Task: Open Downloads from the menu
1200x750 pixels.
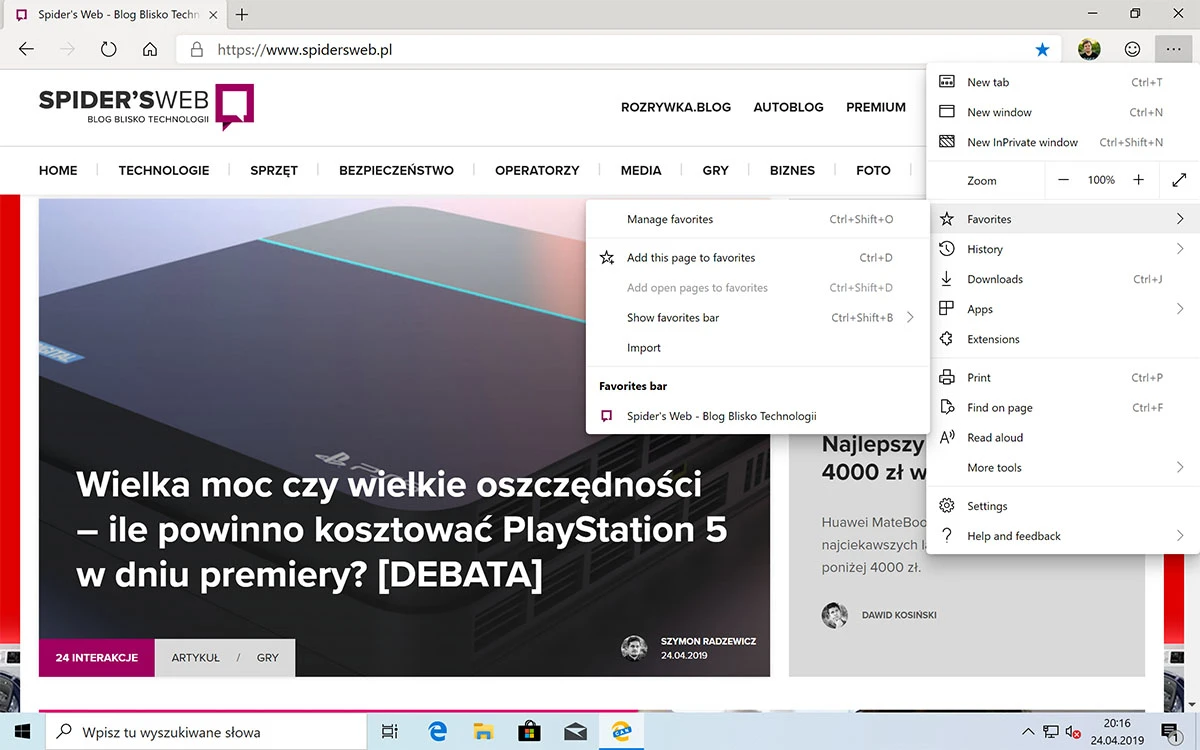Action: (1064, 279)
